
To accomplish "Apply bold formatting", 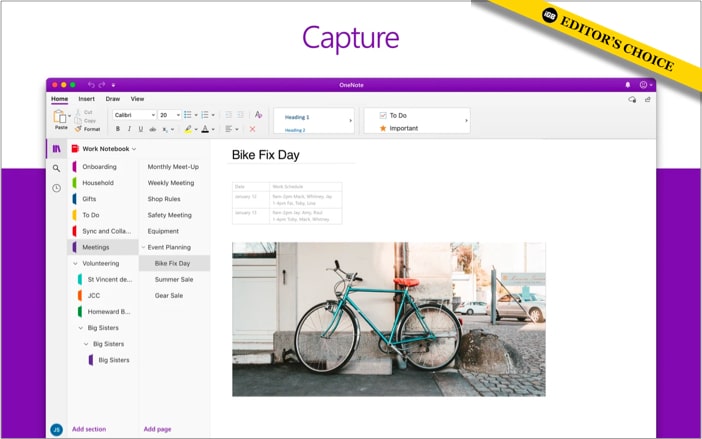I will pyautogui.click(x=117, y=129).
